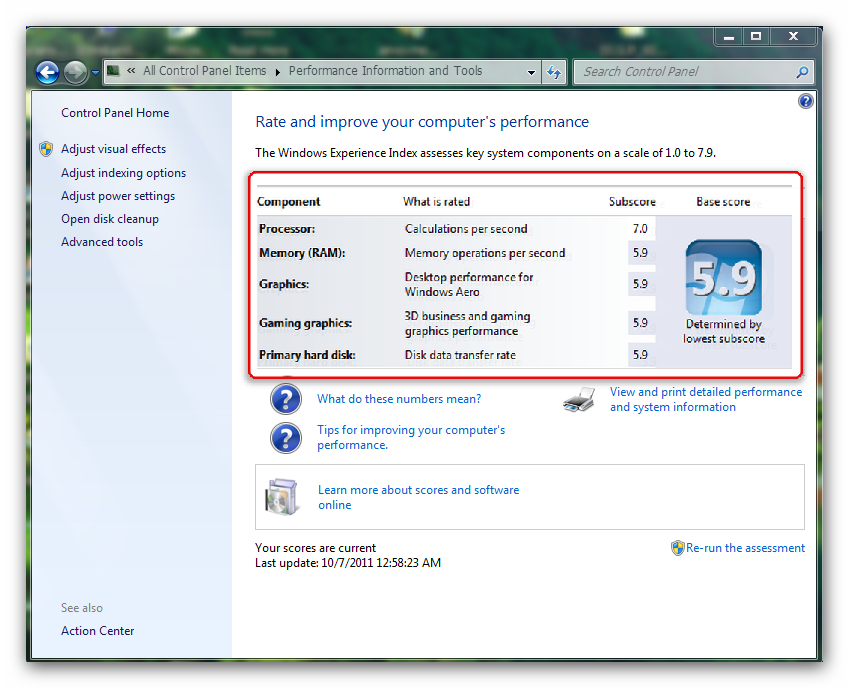Select 'Performance Information and Tools' breadcrumb

[385, 71]
